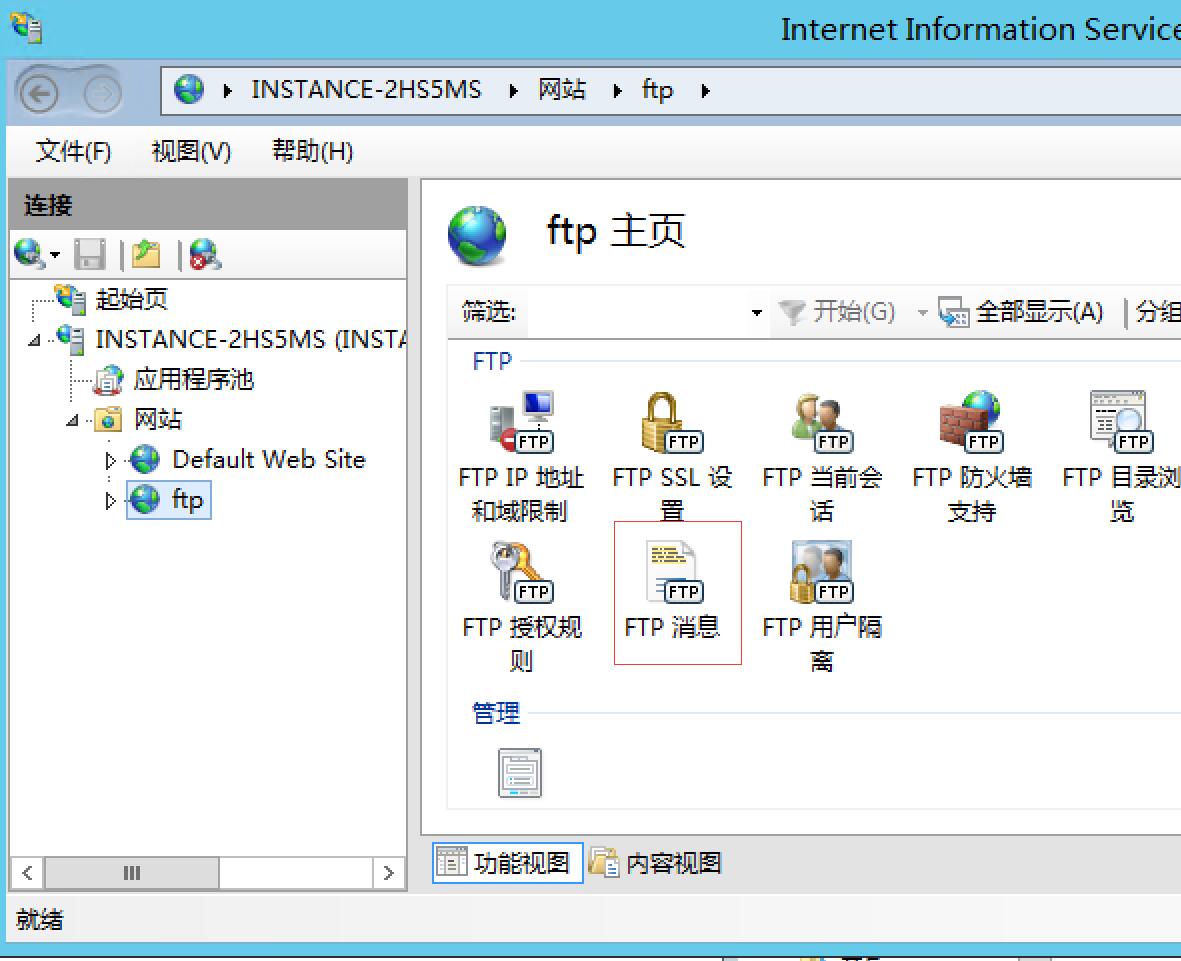Collapse the INSTANCE-2HS5MS server node

click(x=34, y=340)
